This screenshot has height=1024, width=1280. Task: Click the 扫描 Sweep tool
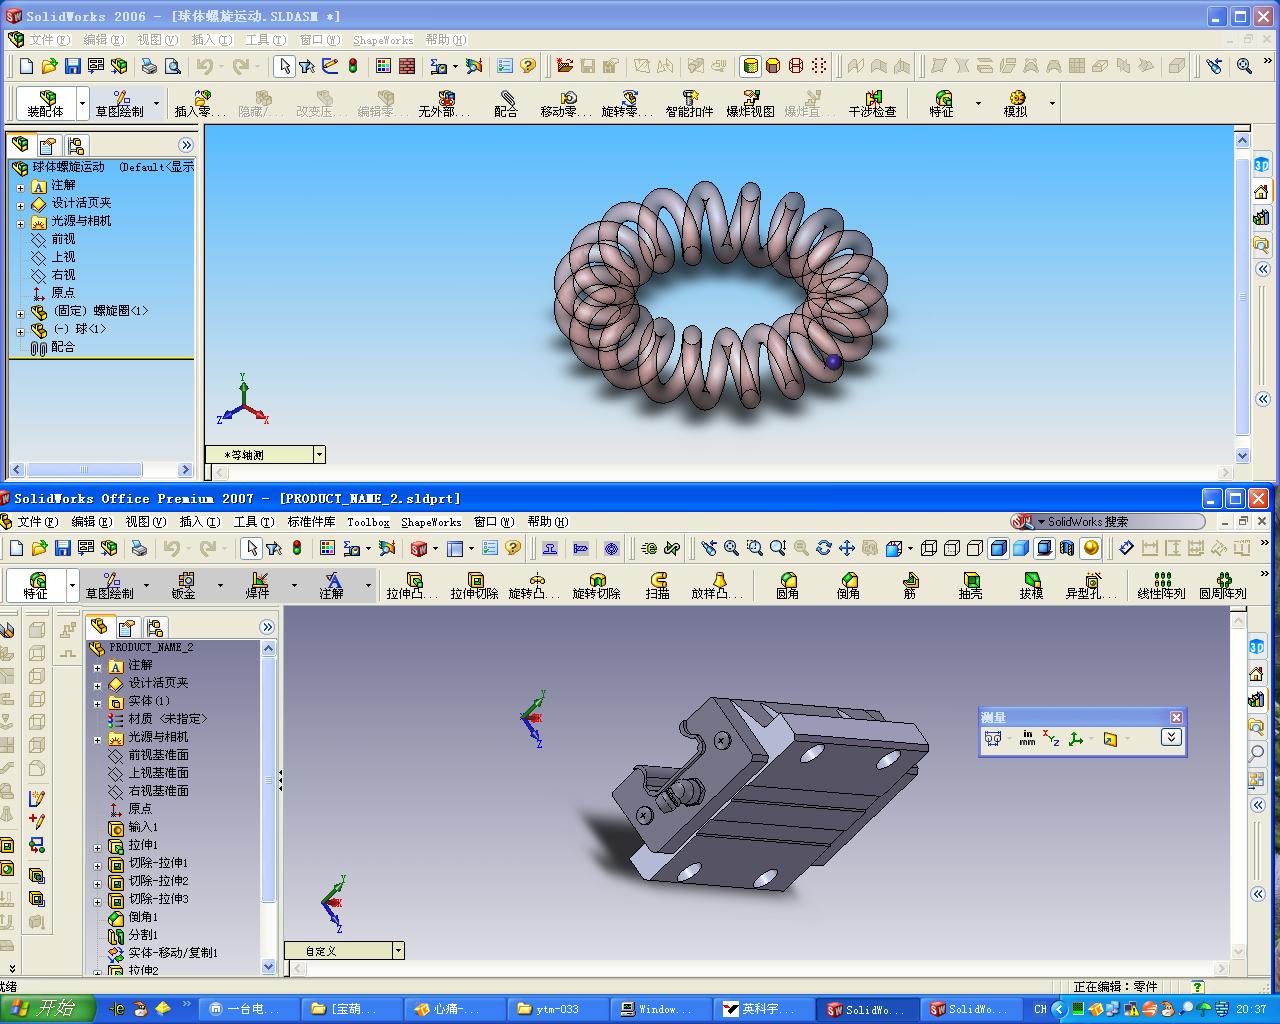click(x=658, y=585)
